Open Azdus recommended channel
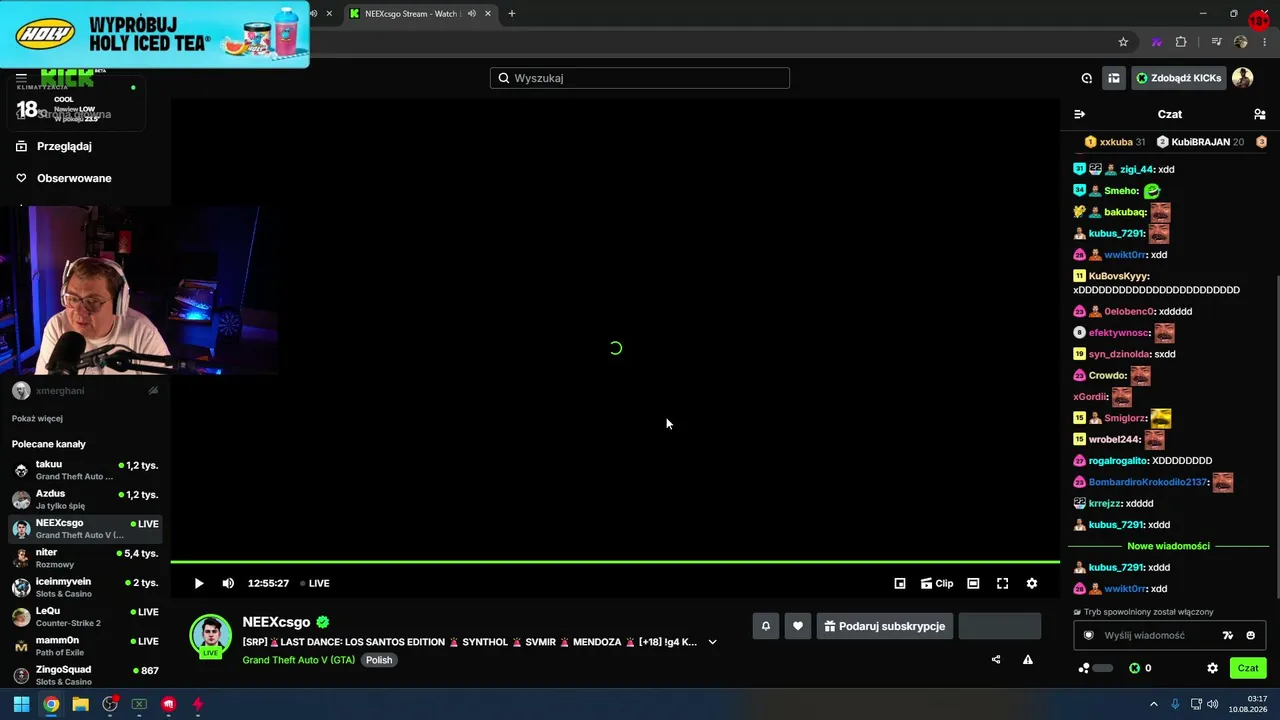 coord(85,499)
